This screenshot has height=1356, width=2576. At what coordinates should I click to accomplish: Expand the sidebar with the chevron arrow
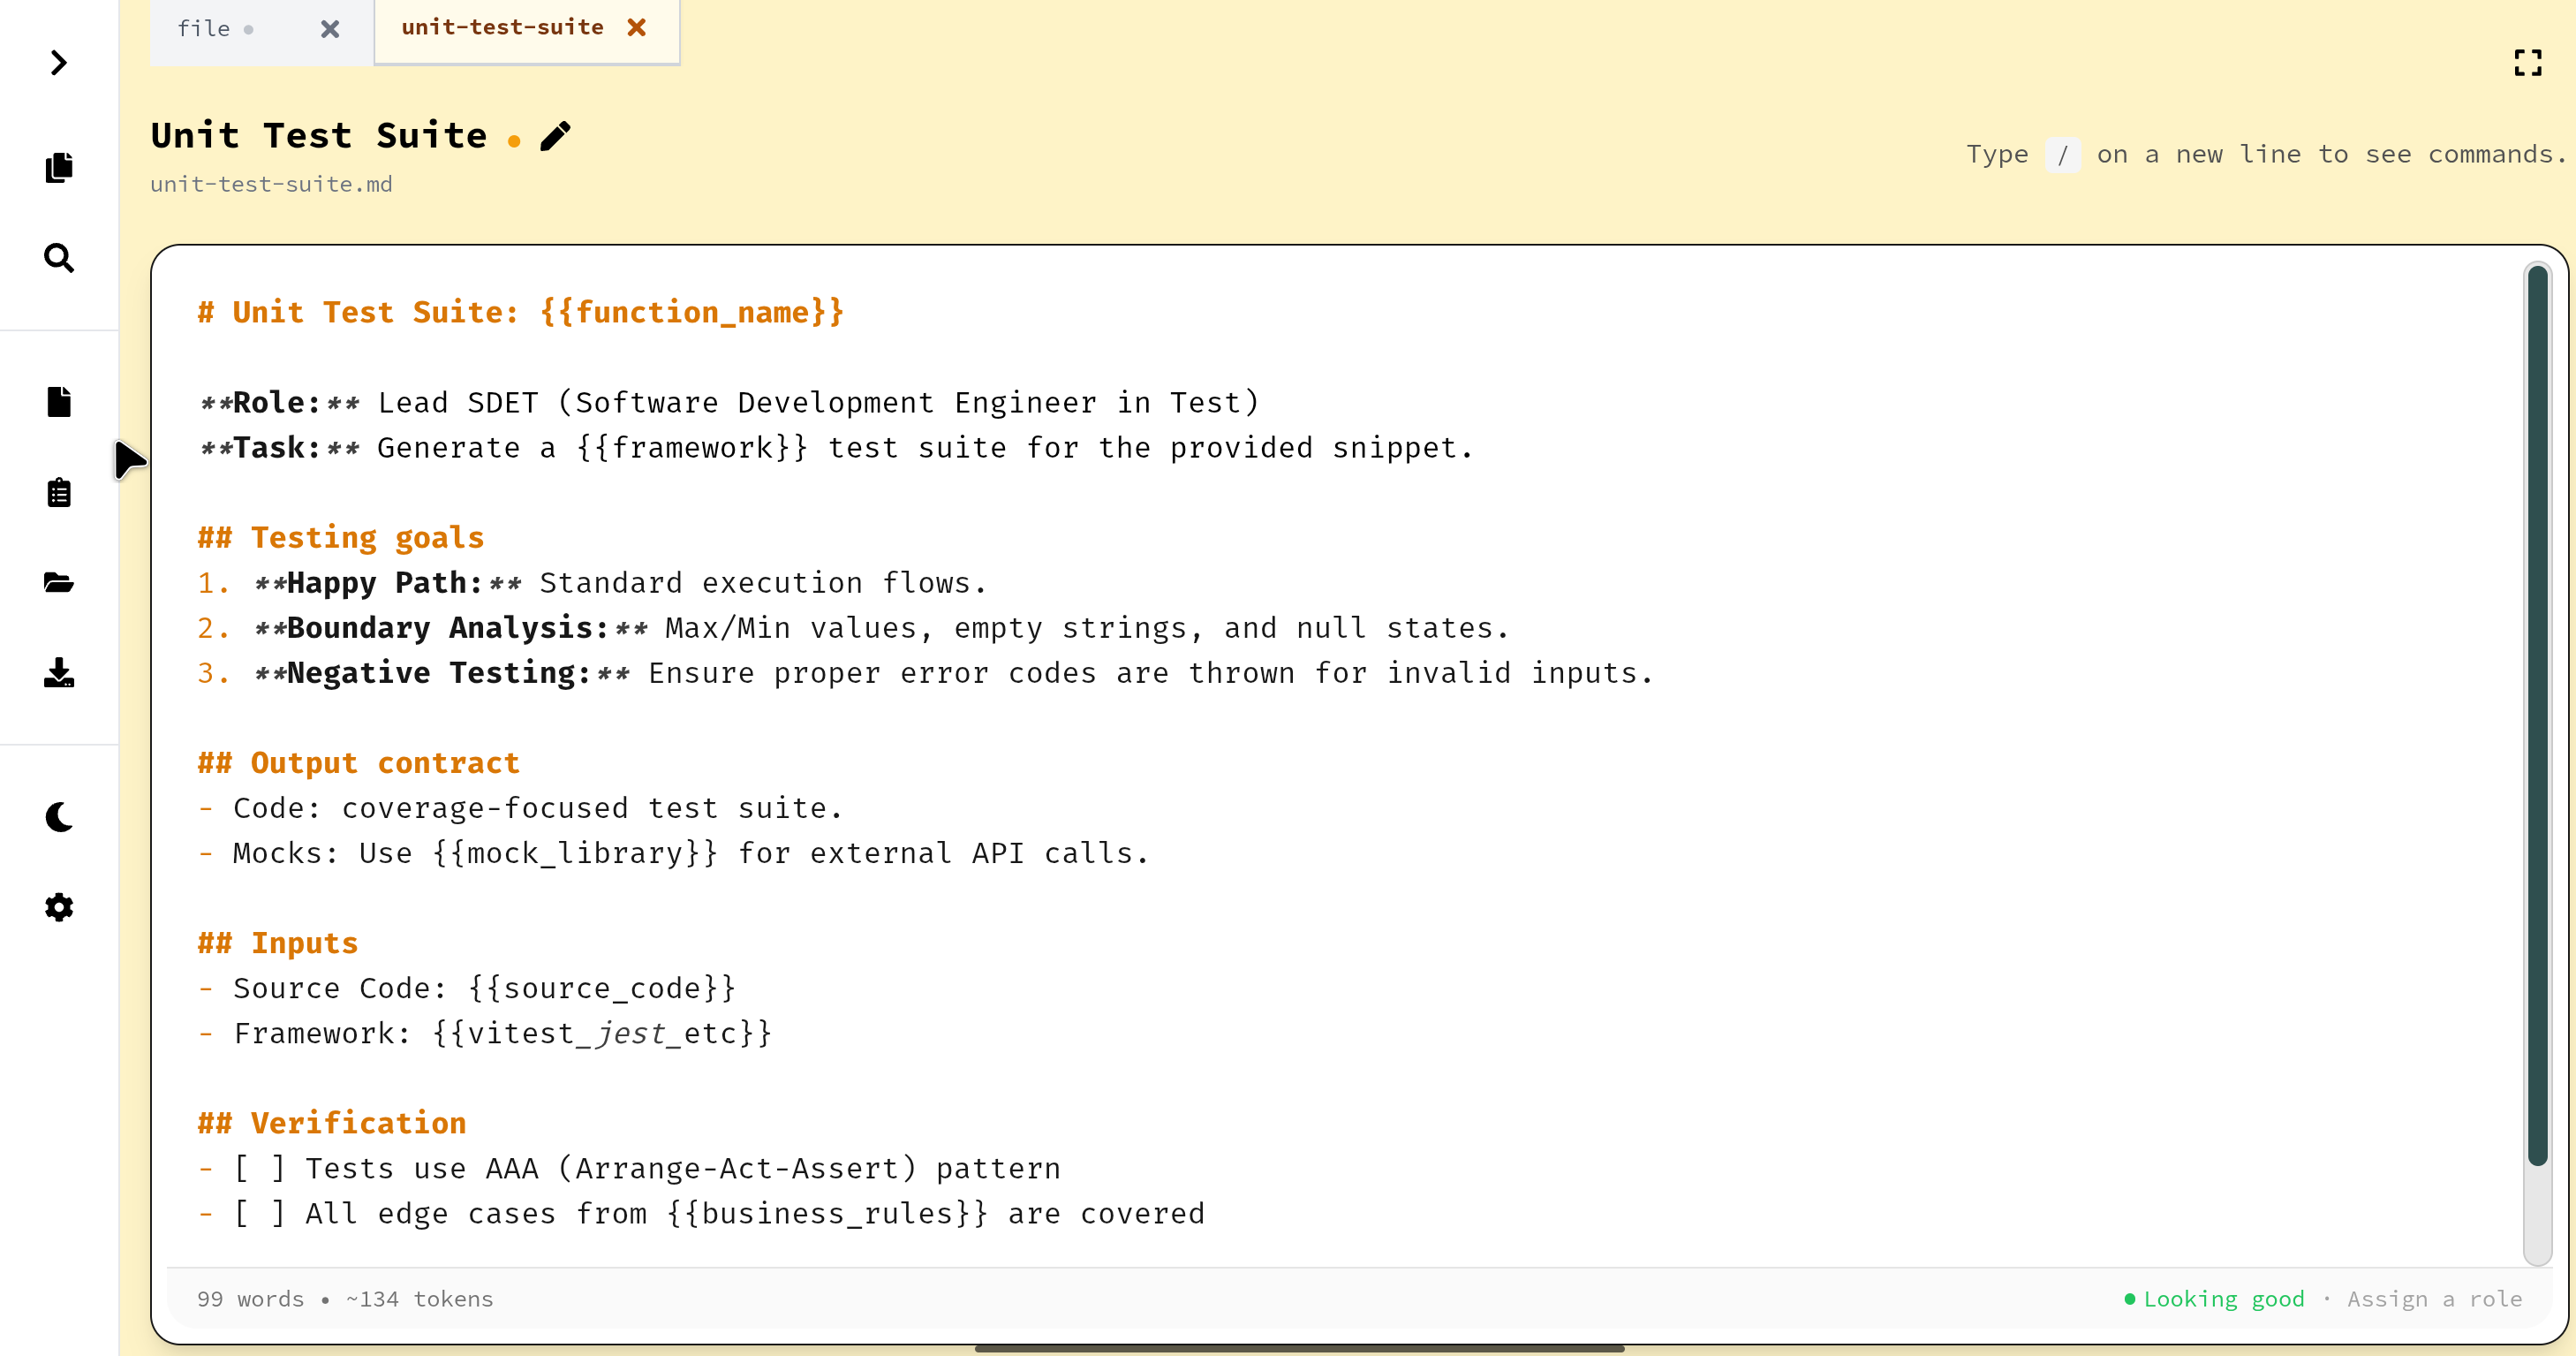pyautogui.click(x=57, y=63)
